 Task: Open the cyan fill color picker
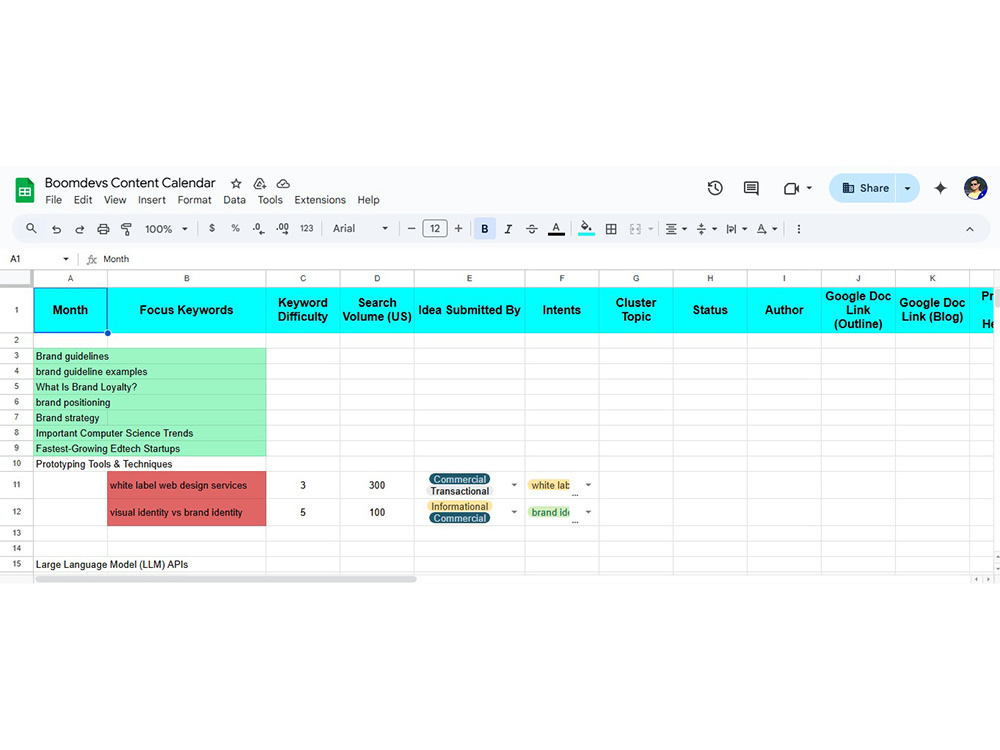[x=586, y=229]
